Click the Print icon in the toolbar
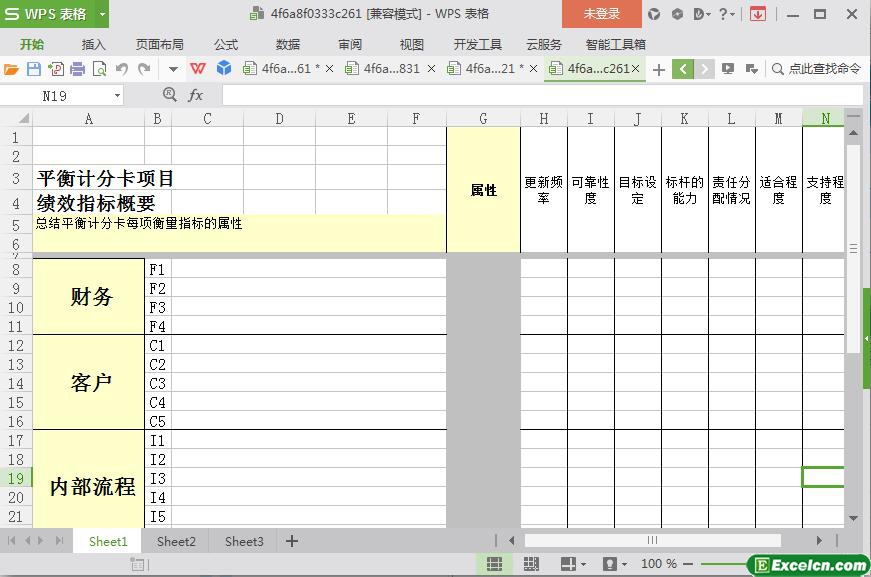 pyautogui.click(x=77, y=69)
